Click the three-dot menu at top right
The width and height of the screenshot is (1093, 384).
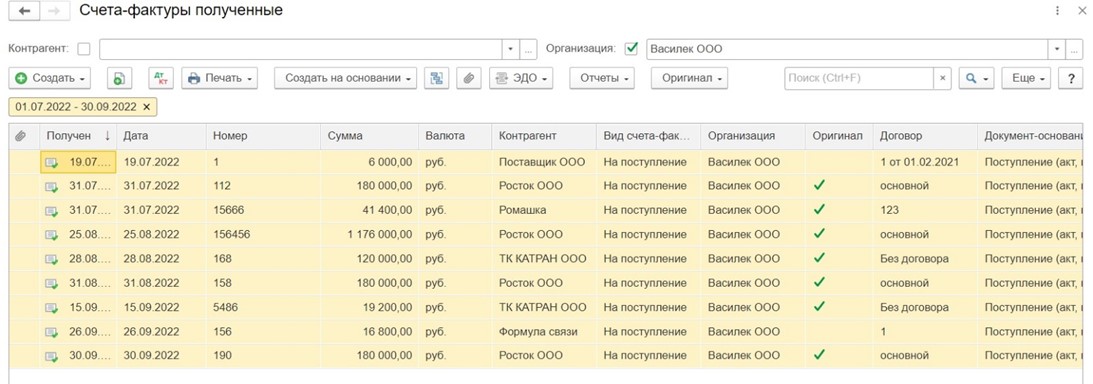(1078, 11)
